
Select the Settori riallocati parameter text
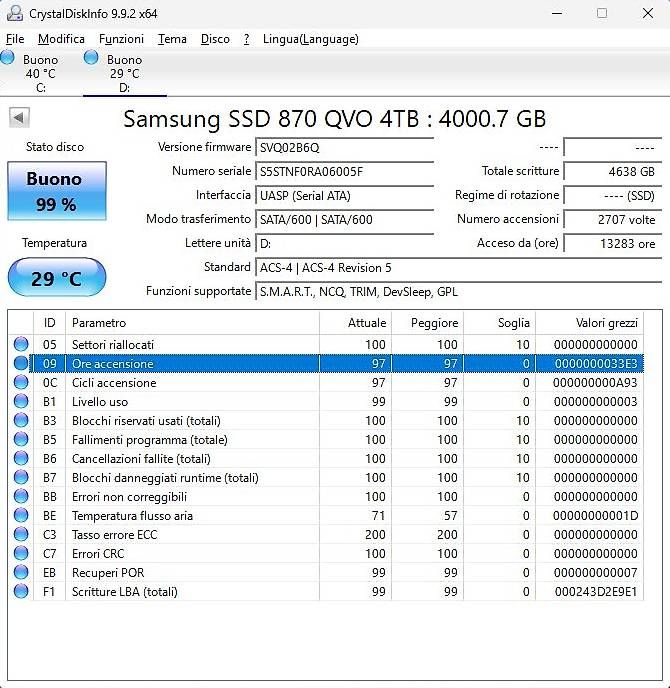[113, 344]
